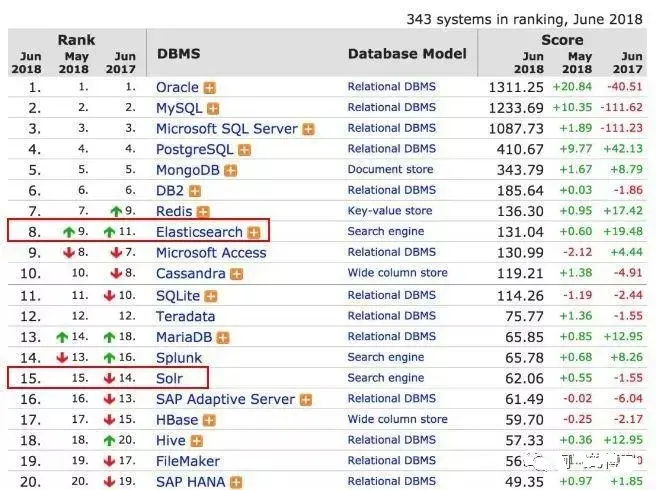Click the Database Model column header
Screen dimensions: 656x490
click(x=407, y=54)
